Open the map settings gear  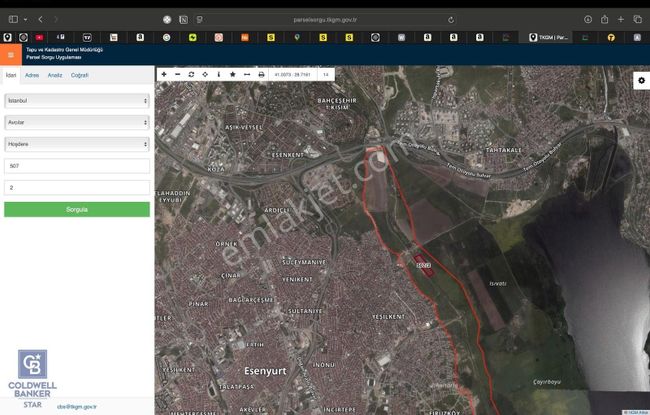(640, 81)
